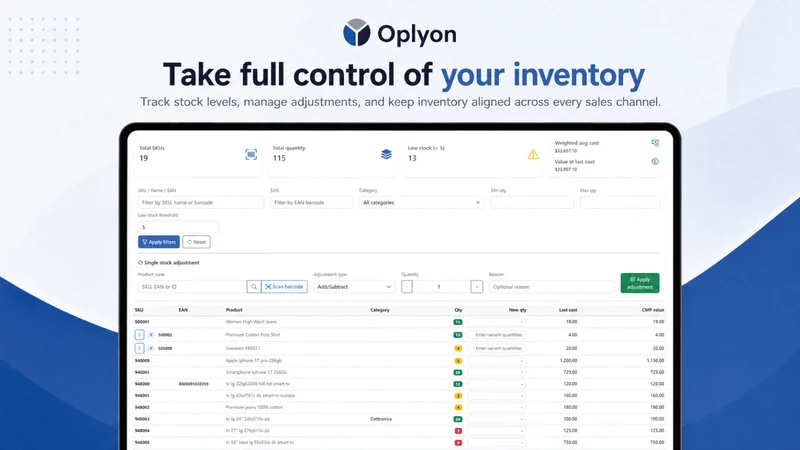
Task: Click the Last cost column header
Action: click(568, 310)
